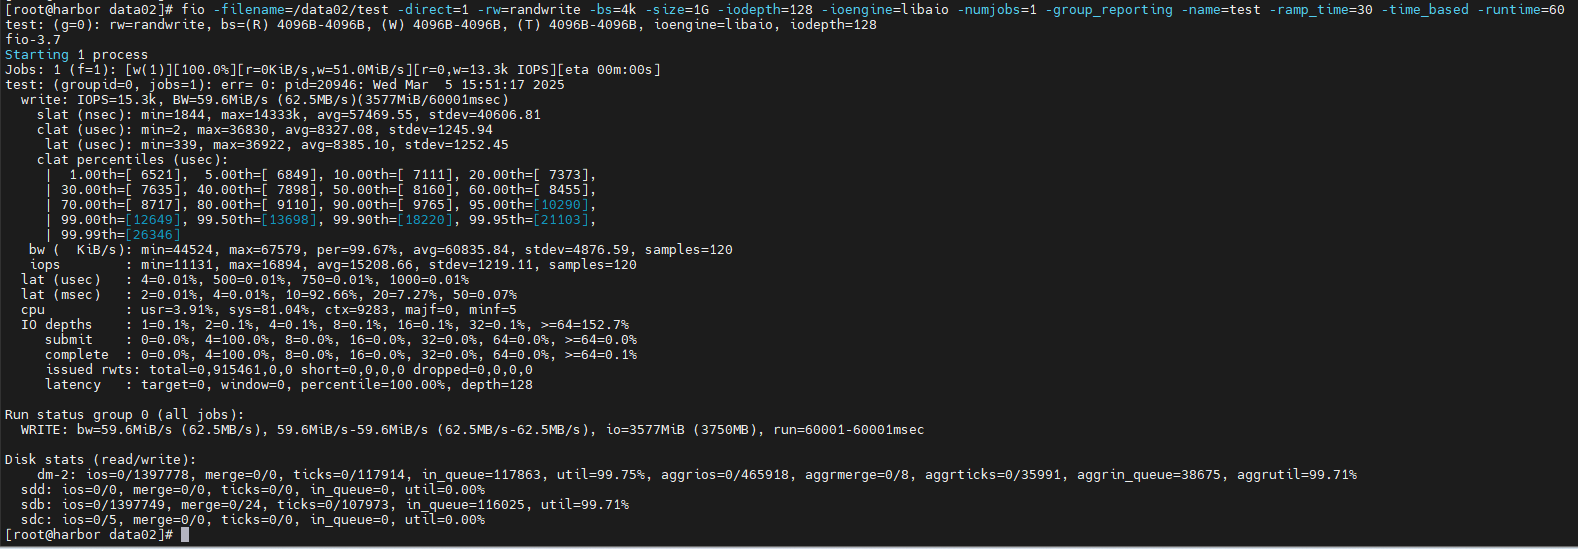Click the highlighted 99.00th value 12649
Image resolution: width=1578 pixels, height=549 pixels.
pos(153,219)
